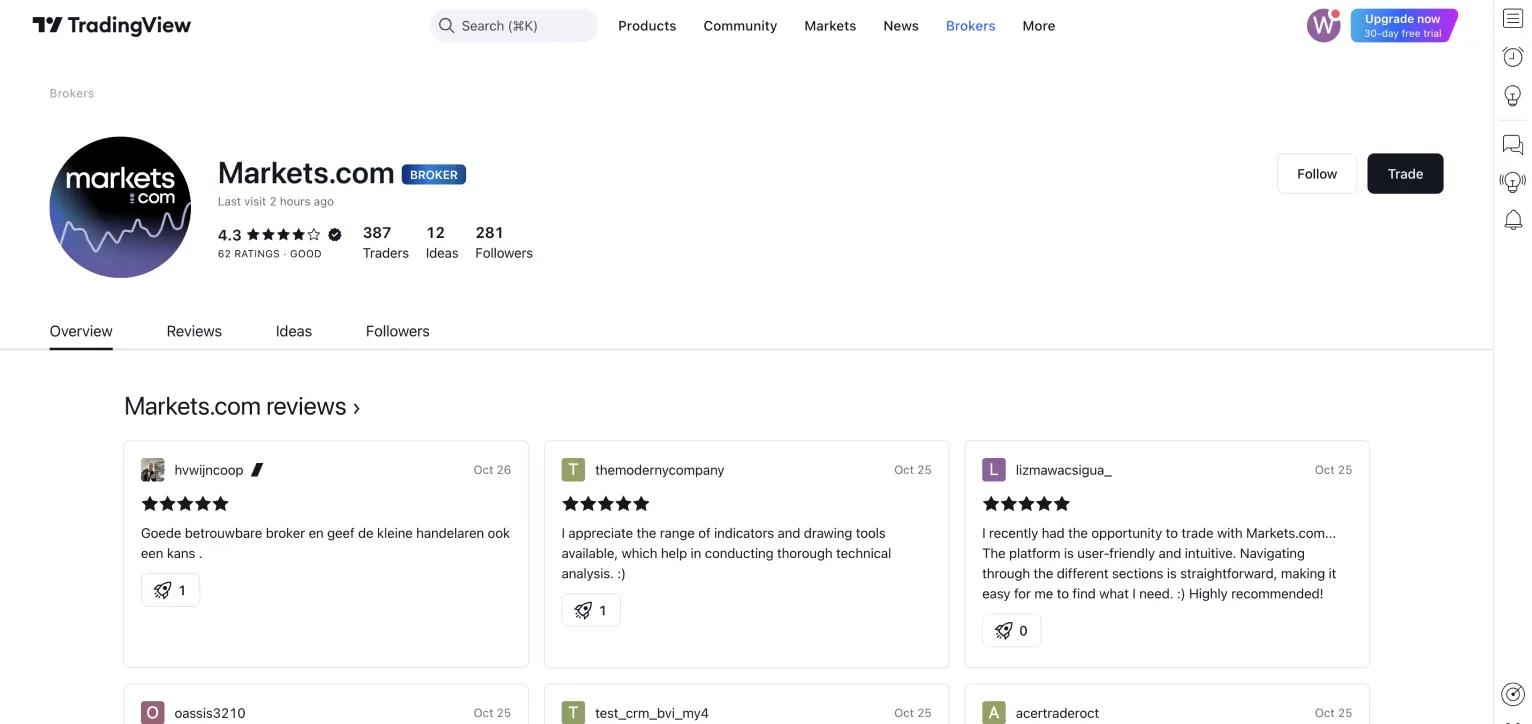Follow Markets.com with the Follow button
Screen dimensions: 1532x724
1316,173
